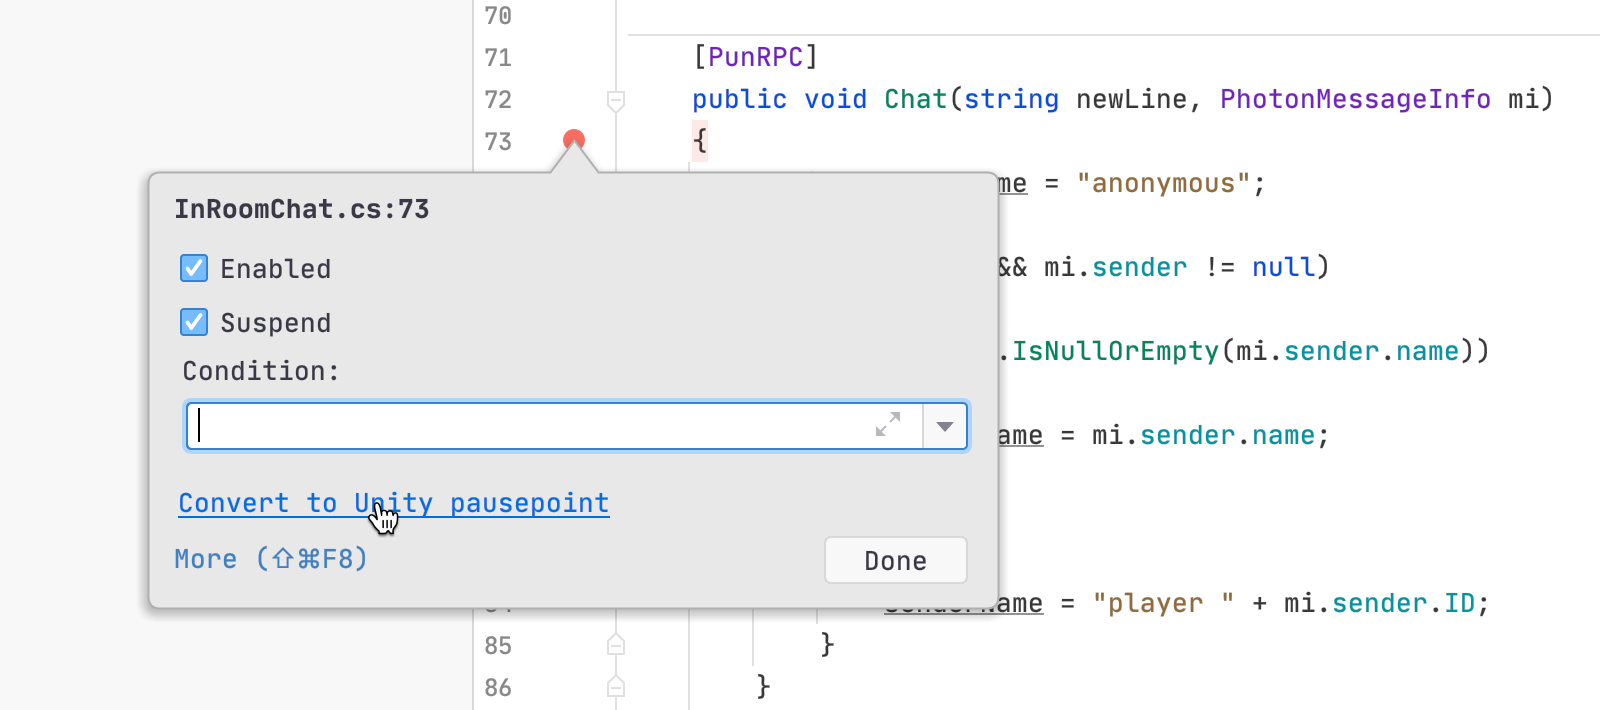
Task: Click the public keyword on line 72
Action: pyautogui.click(x=739, y=99)
